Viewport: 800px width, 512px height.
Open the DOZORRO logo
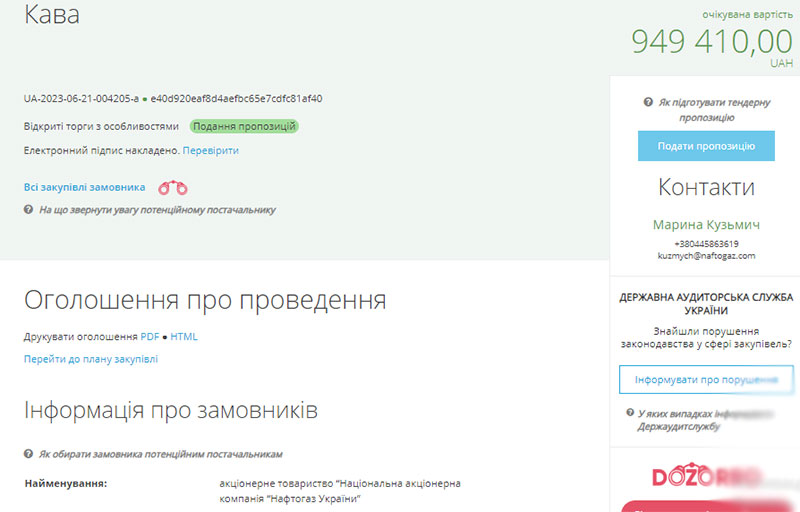click(705, 477)
